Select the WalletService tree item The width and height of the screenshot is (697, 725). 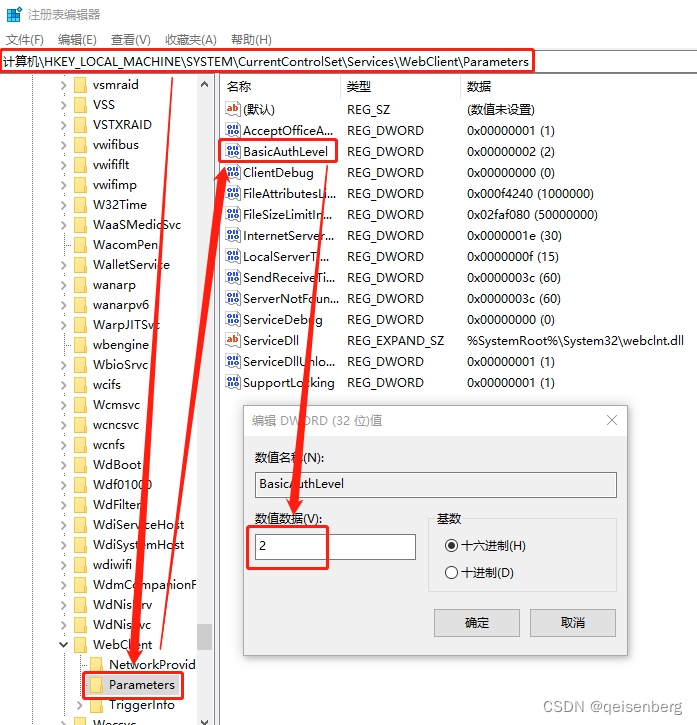[x=131, y=264]
